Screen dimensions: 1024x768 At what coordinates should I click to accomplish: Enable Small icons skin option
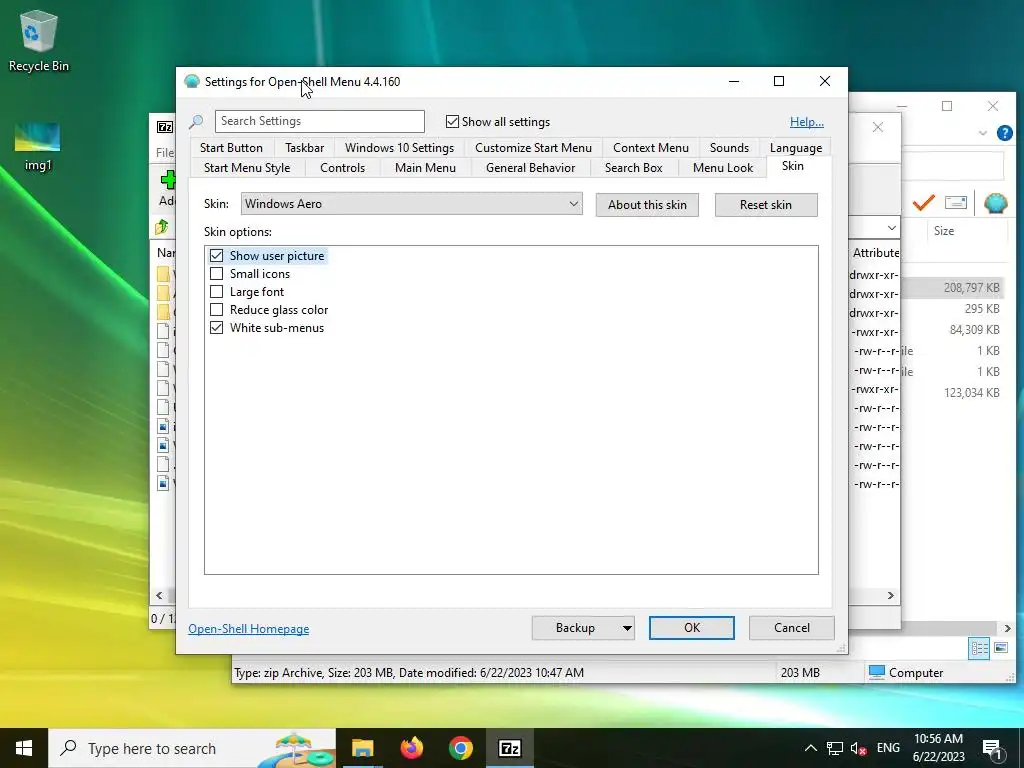[x=216, y=274]
